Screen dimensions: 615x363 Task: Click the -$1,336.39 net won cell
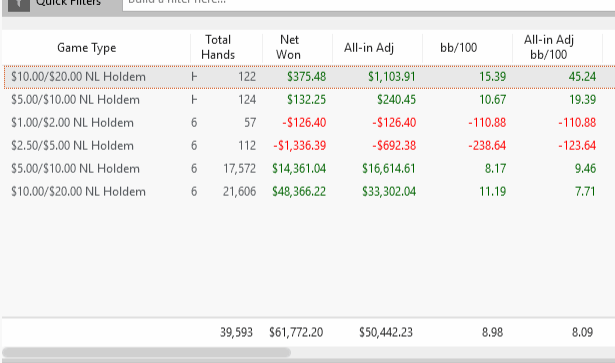pos(300,146)
